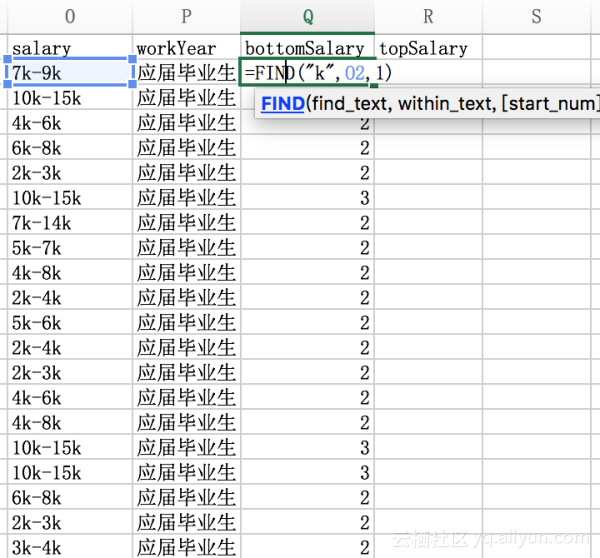
Task: Click within_text argument in the formula tooltip
Action: [x=446, y=104]
